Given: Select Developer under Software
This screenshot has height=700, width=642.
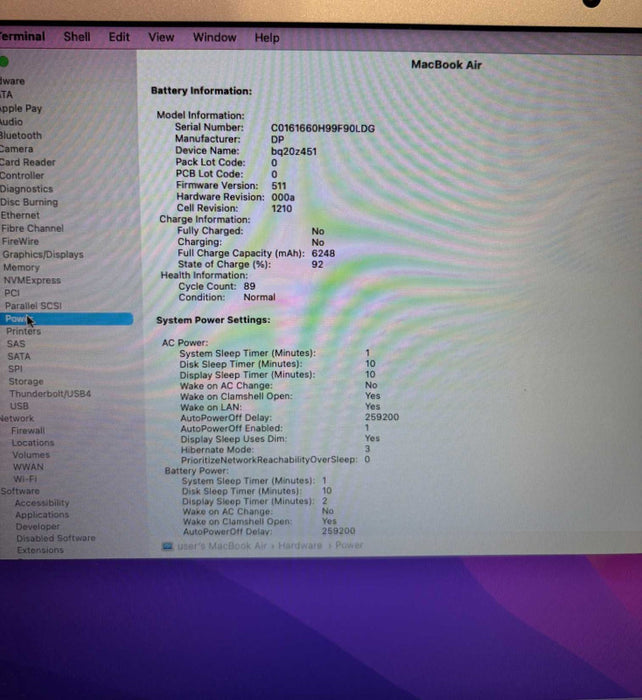Looking at the screenshot, I should pyautogui.click(x=38, y=526).
